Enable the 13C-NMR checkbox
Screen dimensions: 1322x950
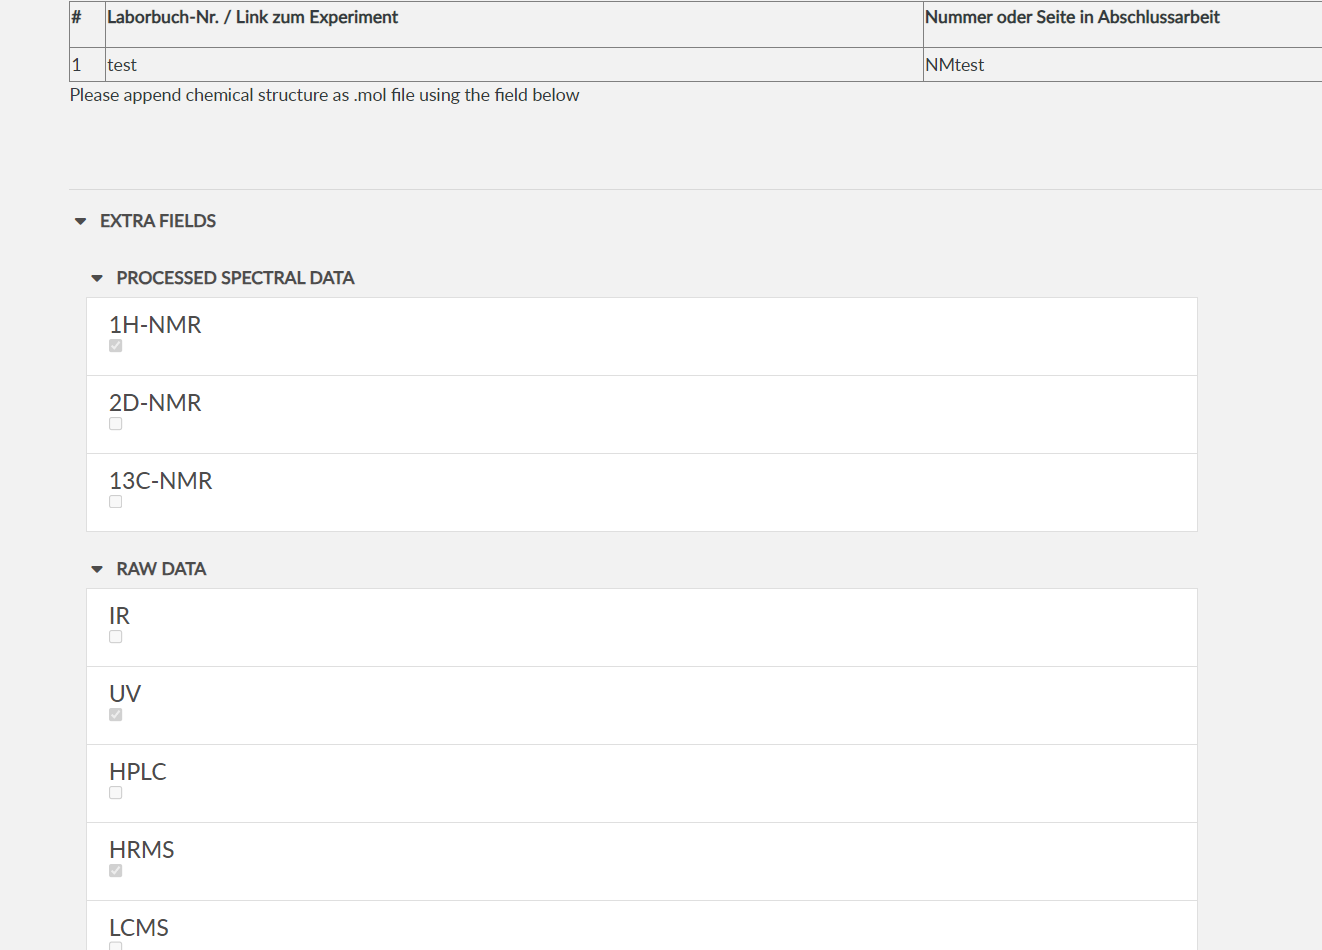coord(115,501)
